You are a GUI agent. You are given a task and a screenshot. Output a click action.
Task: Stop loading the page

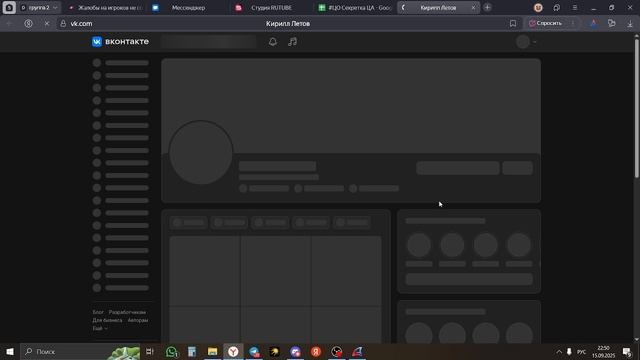click(x=47, y=24)
